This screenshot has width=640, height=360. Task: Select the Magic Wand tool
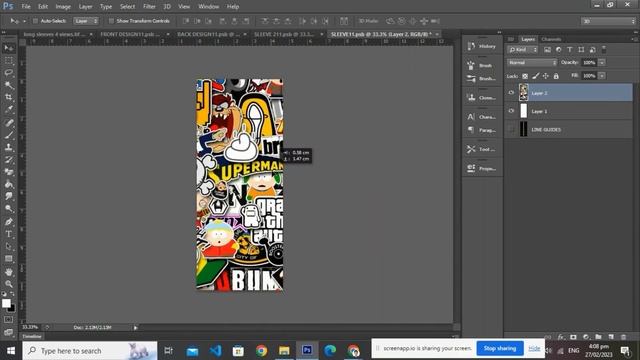point(9,85)
